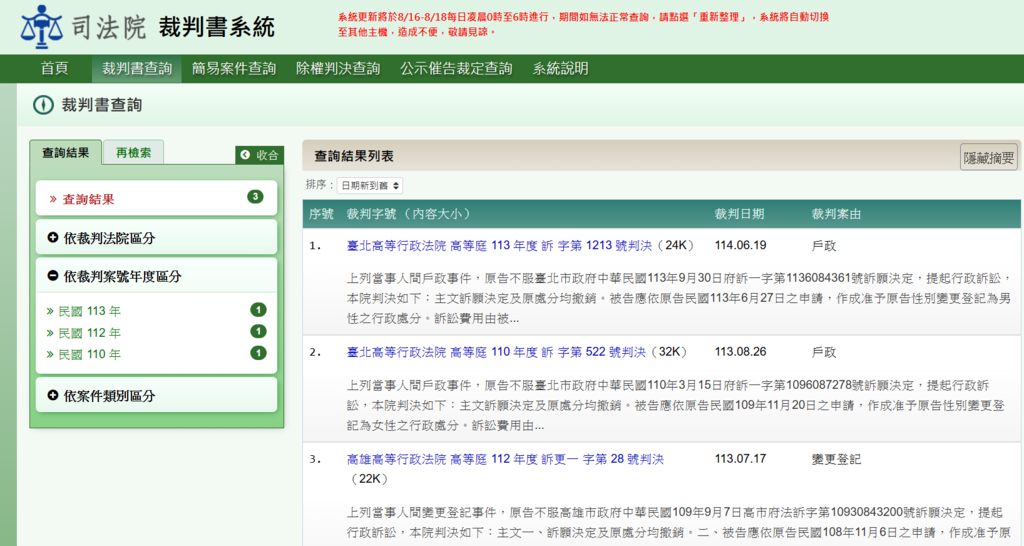Expand the 依案件類別區分 section
The image size is (1024, 546).
pos(157,395)
